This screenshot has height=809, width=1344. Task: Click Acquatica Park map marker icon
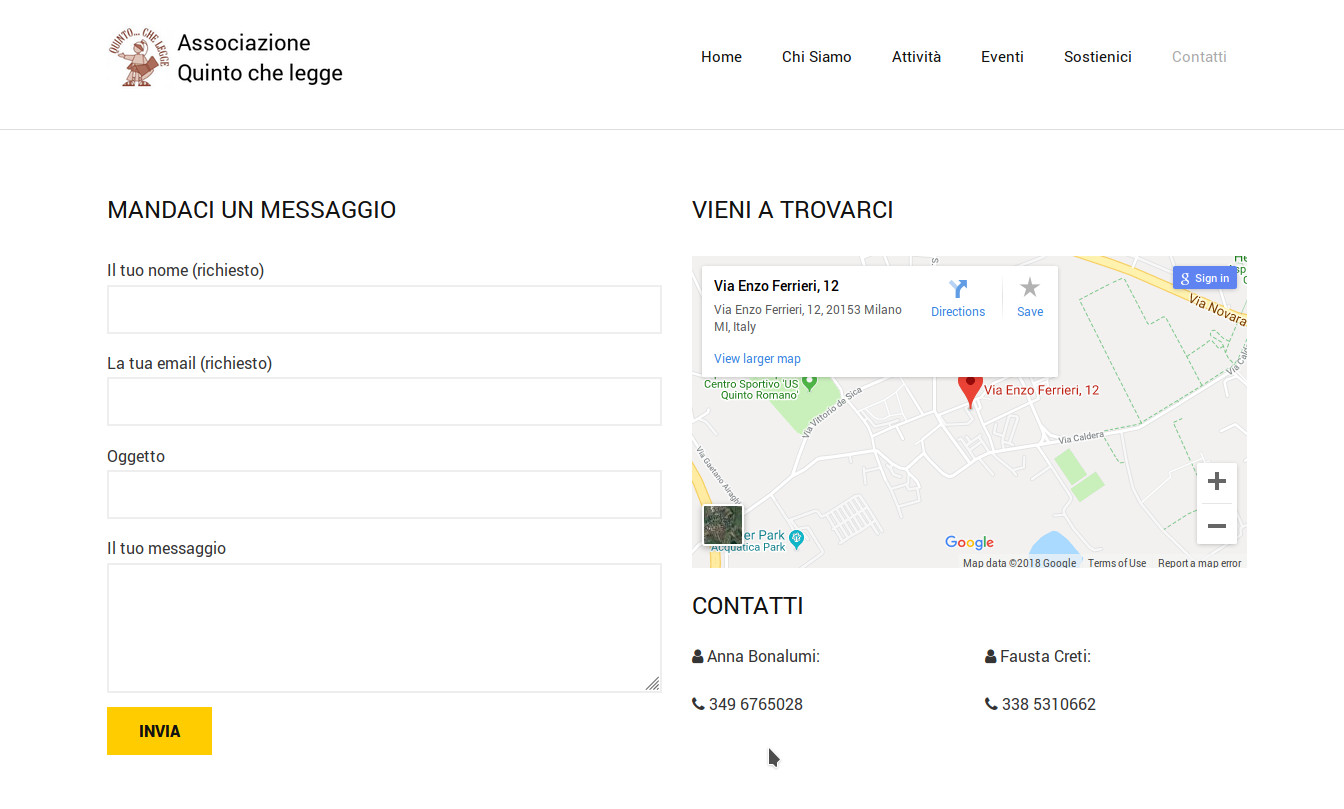pos(797,539)
